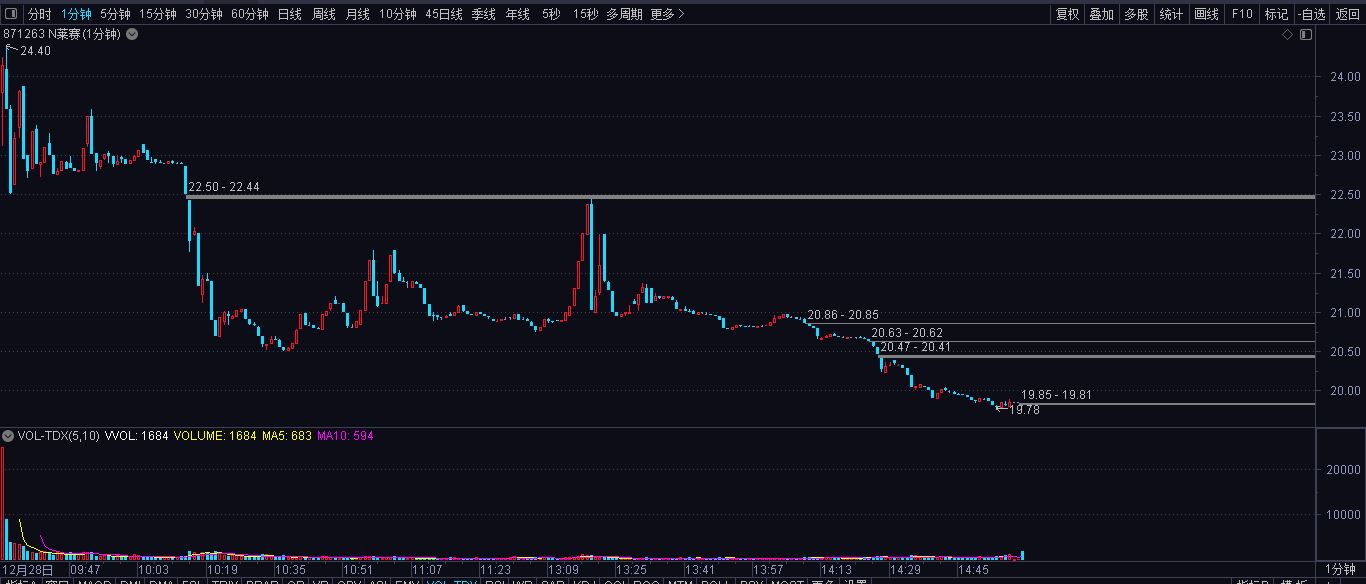Select the 22.50 - 22.44 gap line

750,197
